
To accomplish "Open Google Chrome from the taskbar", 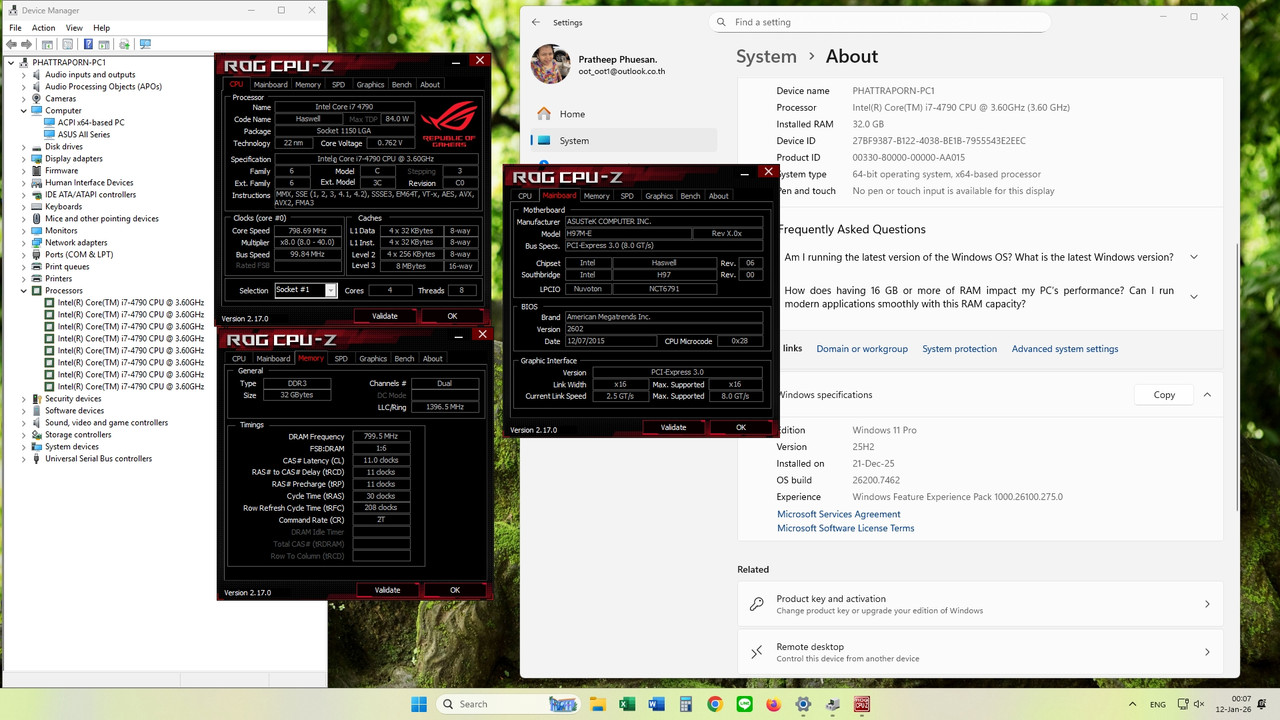I will click(x=715, y=704).
